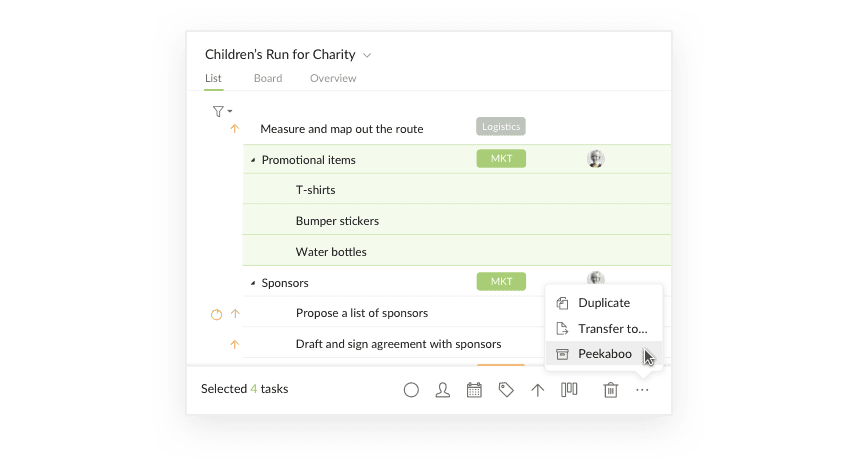This screenshot has height=469, width=858.
Task: Select Transfer to... menu option
Action: click(x=604, y=329)
